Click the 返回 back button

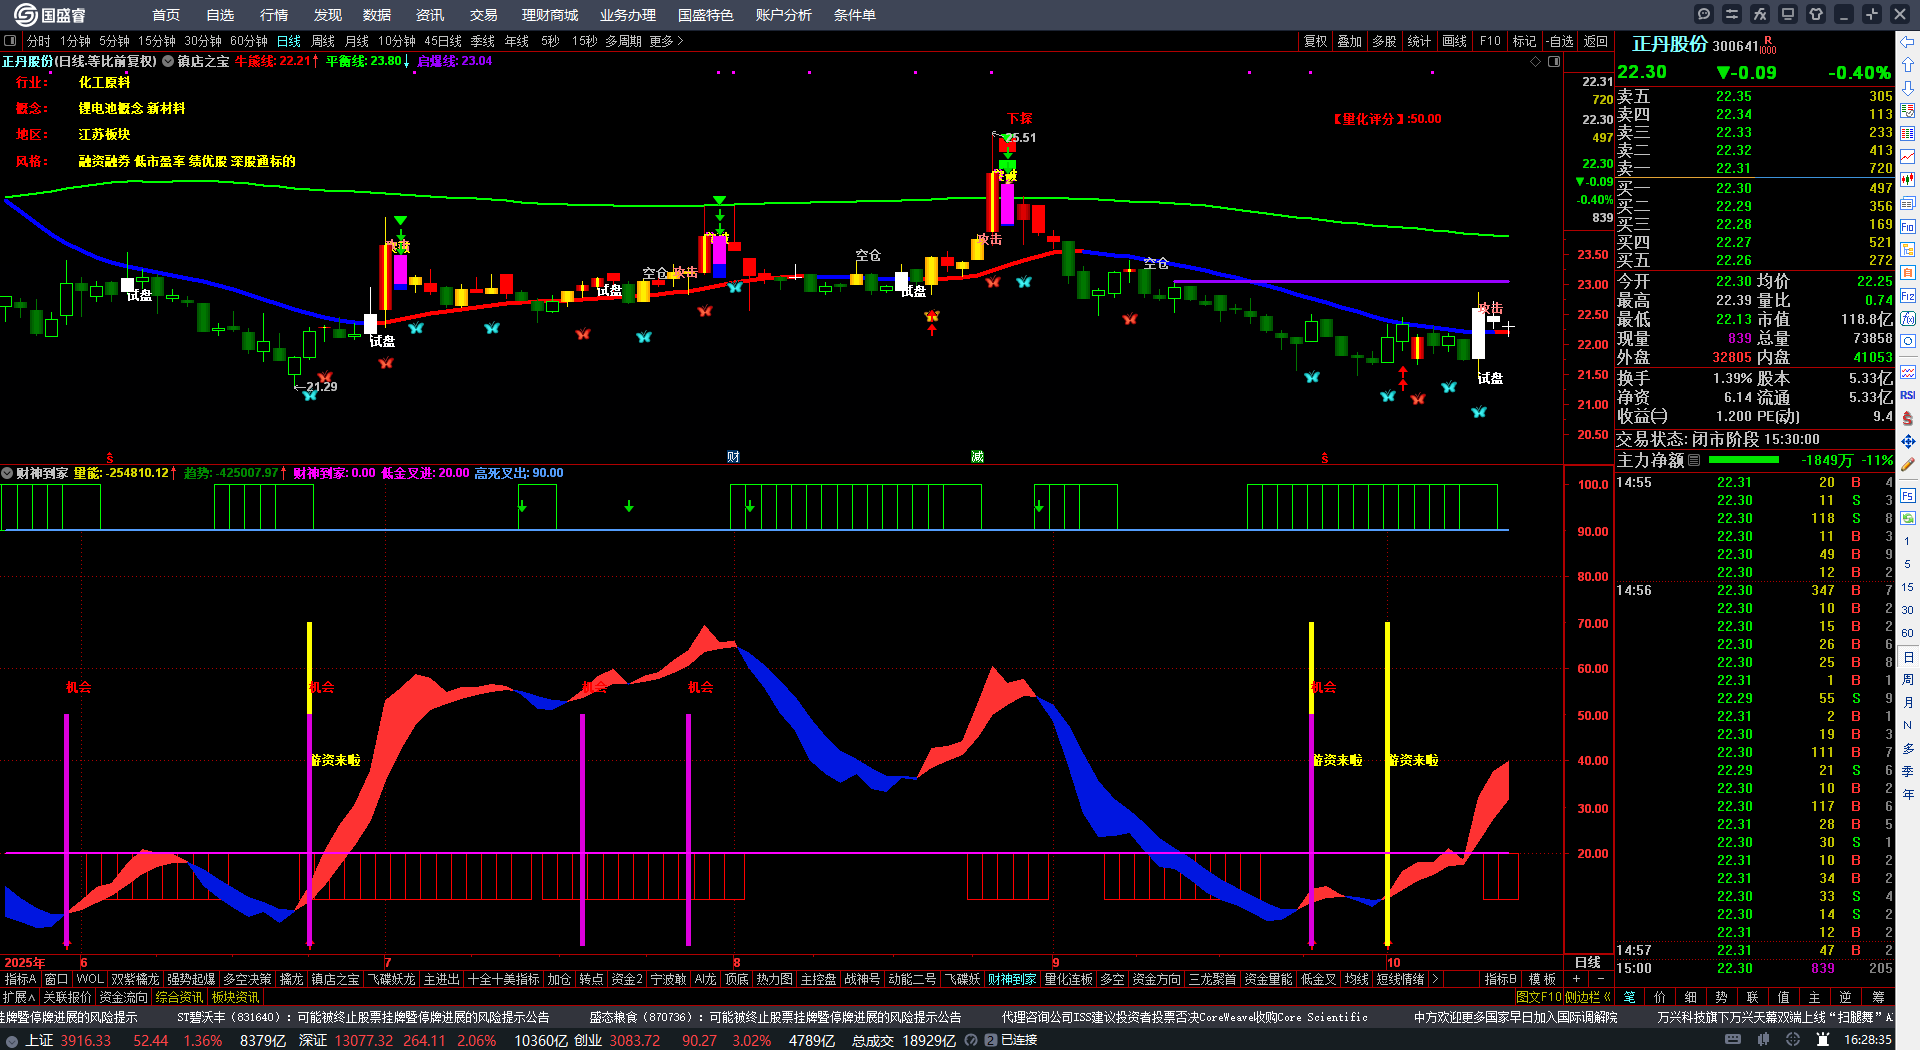(1596, 41)
